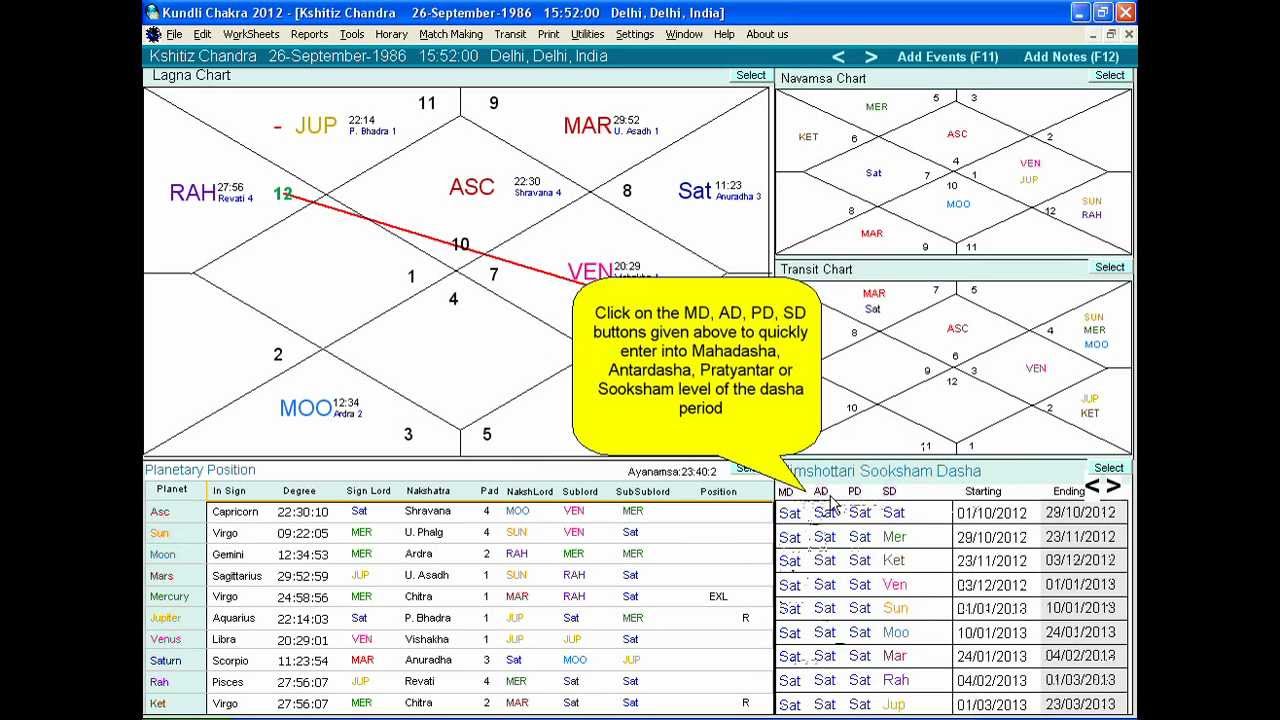This screenshot has height=720, width=1280.
Task: Open the Settings menu
Action: [x=635, y=34]
